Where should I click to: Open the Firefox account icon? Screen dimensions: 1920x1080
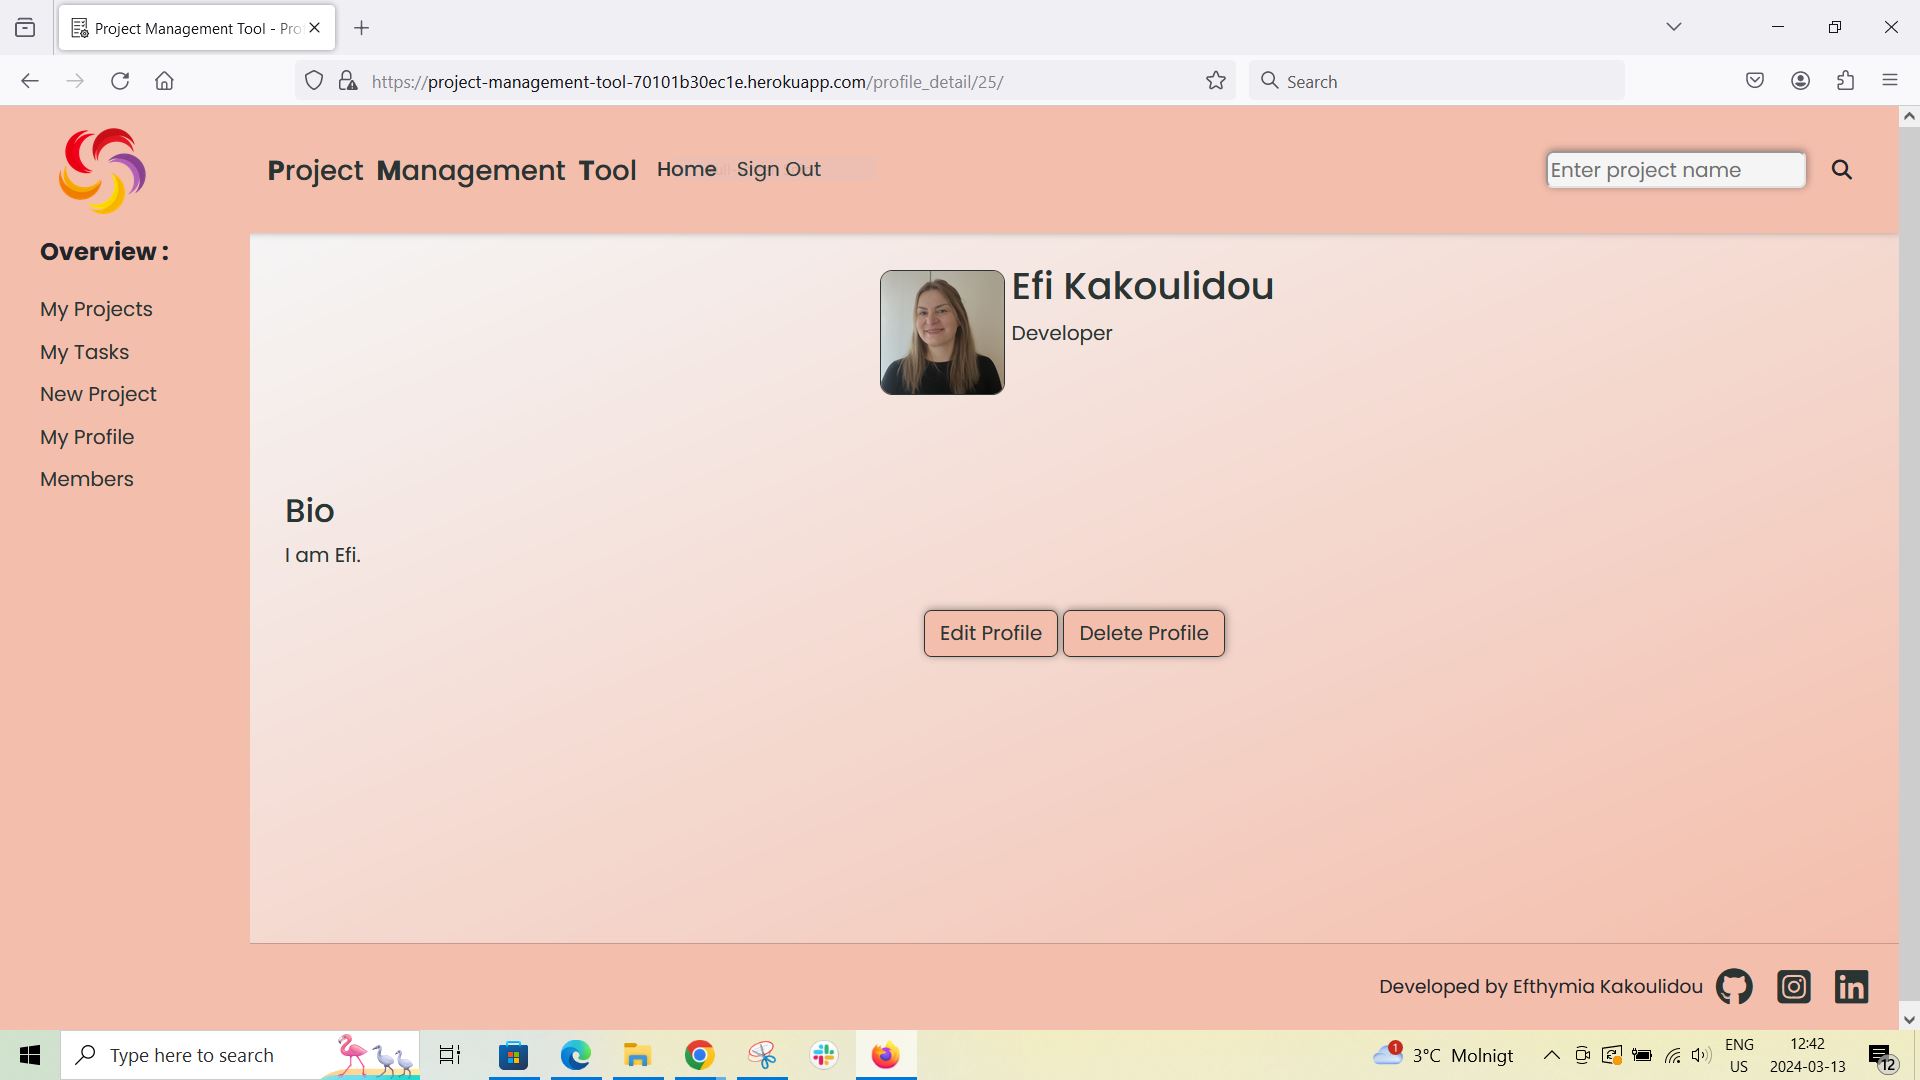coord(1801,80)
